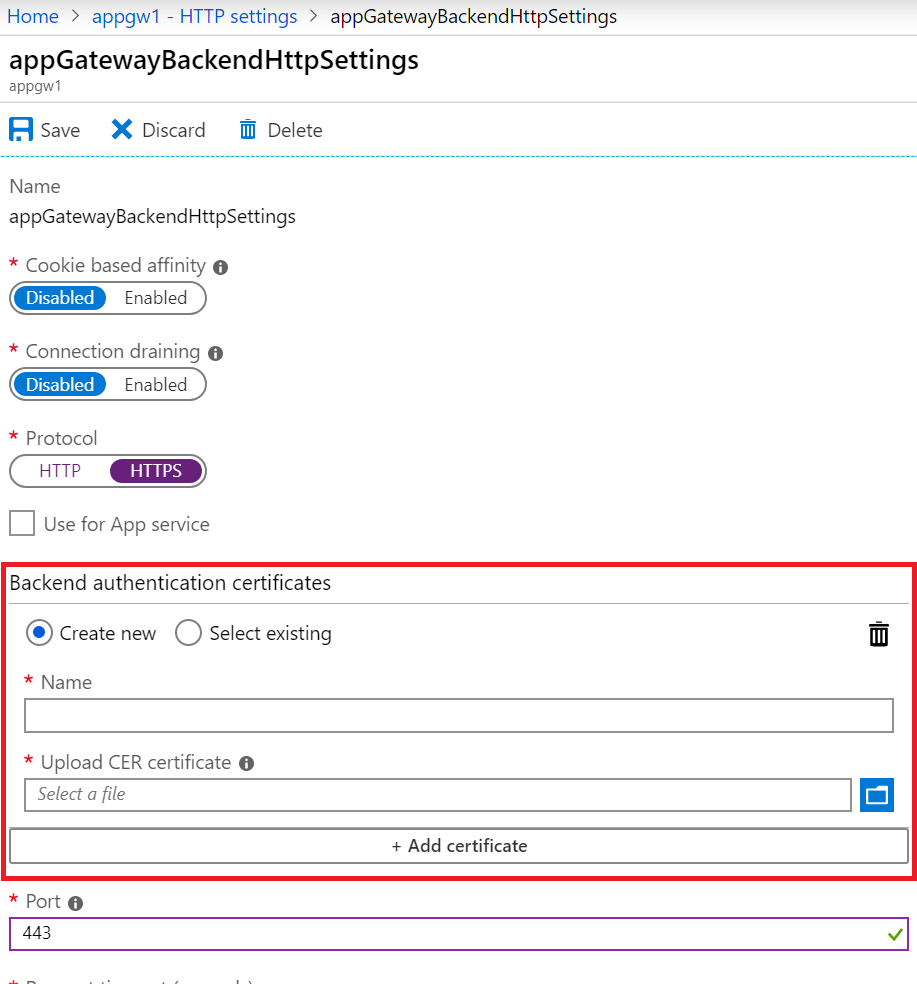Image resolution: width=917 pixels, height=984 pixels.
Task: Enable Cookie based affinity
Action: pyautogui.click(x=155, y=297)
